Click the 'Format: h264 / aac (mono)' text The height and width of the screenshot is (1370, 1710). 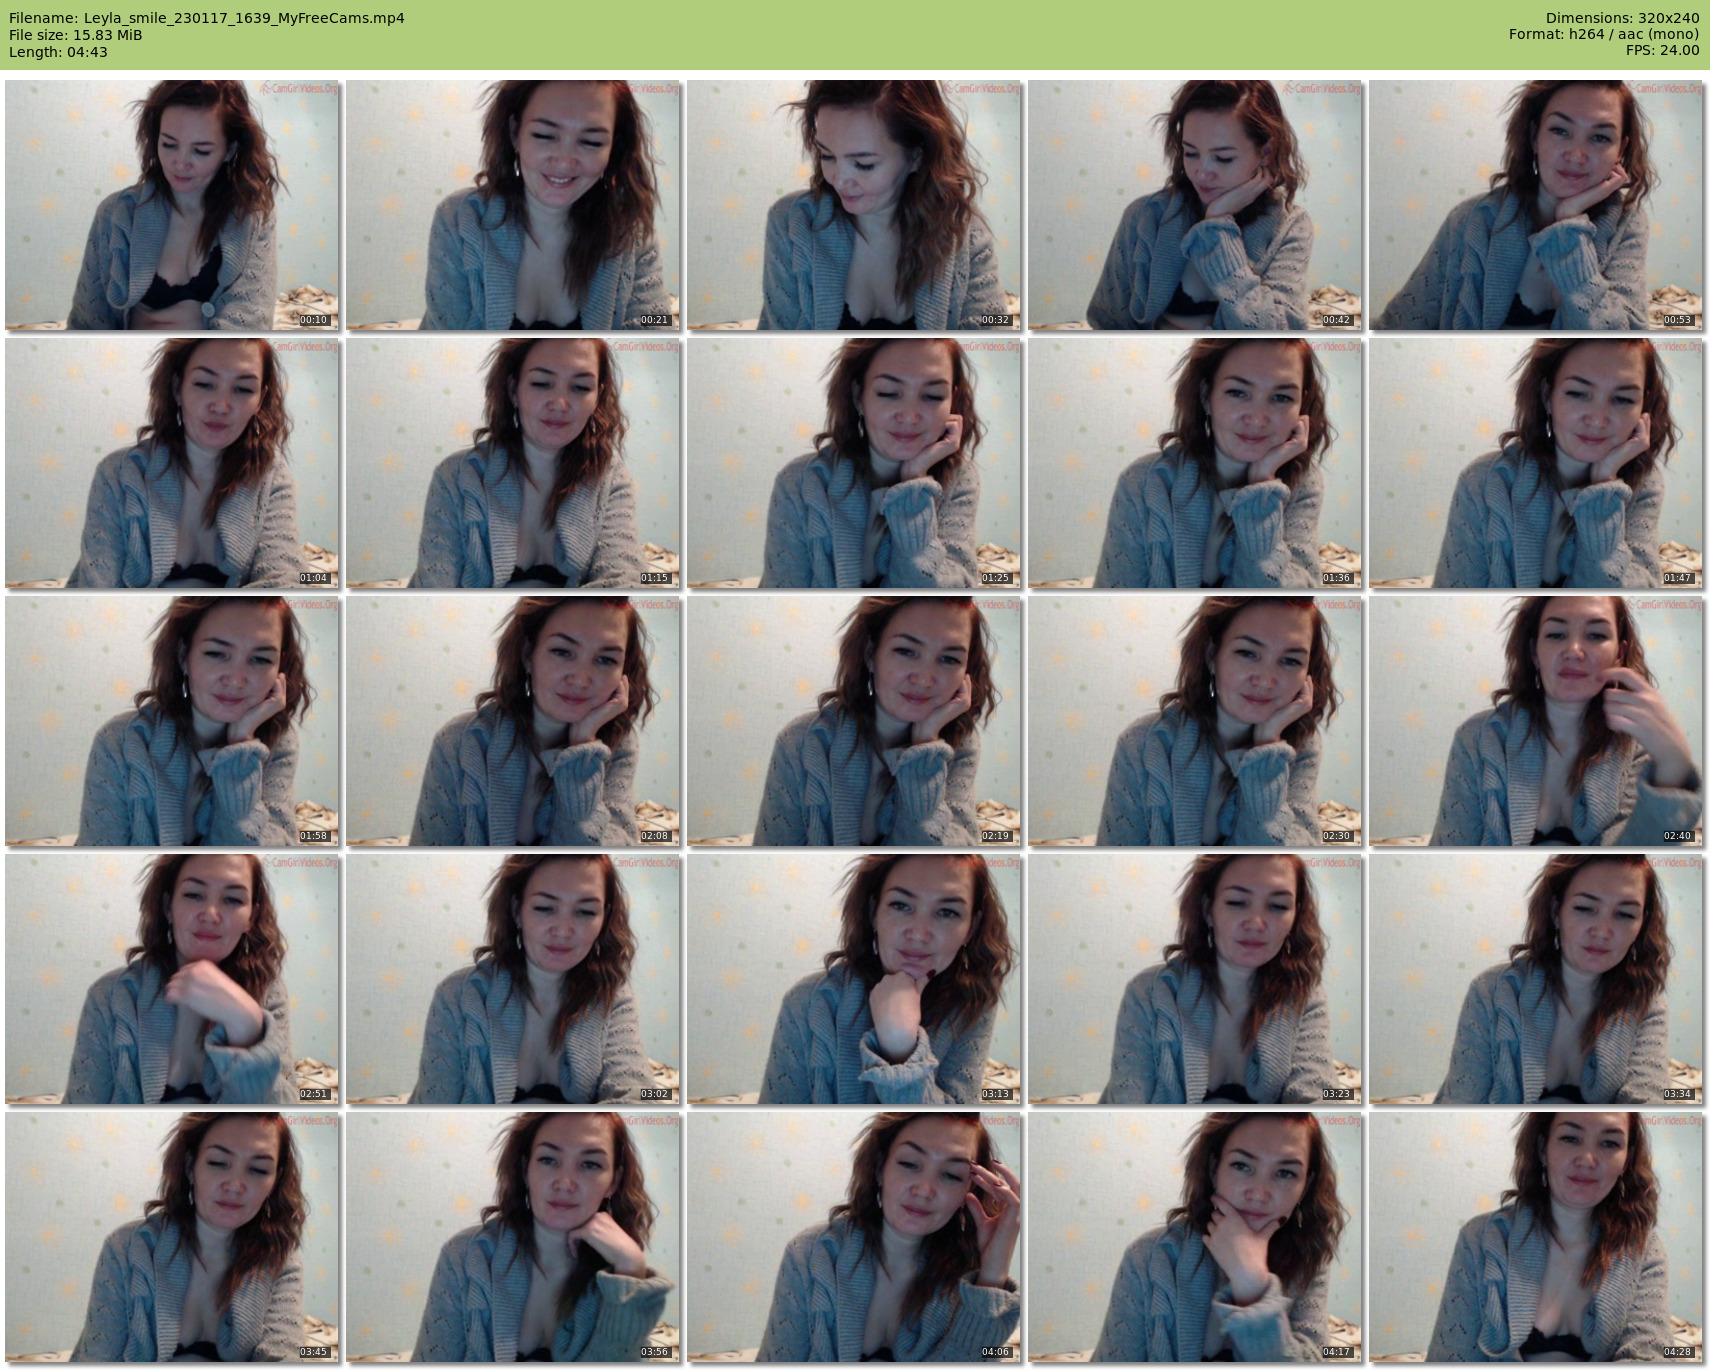[1604, 34]
